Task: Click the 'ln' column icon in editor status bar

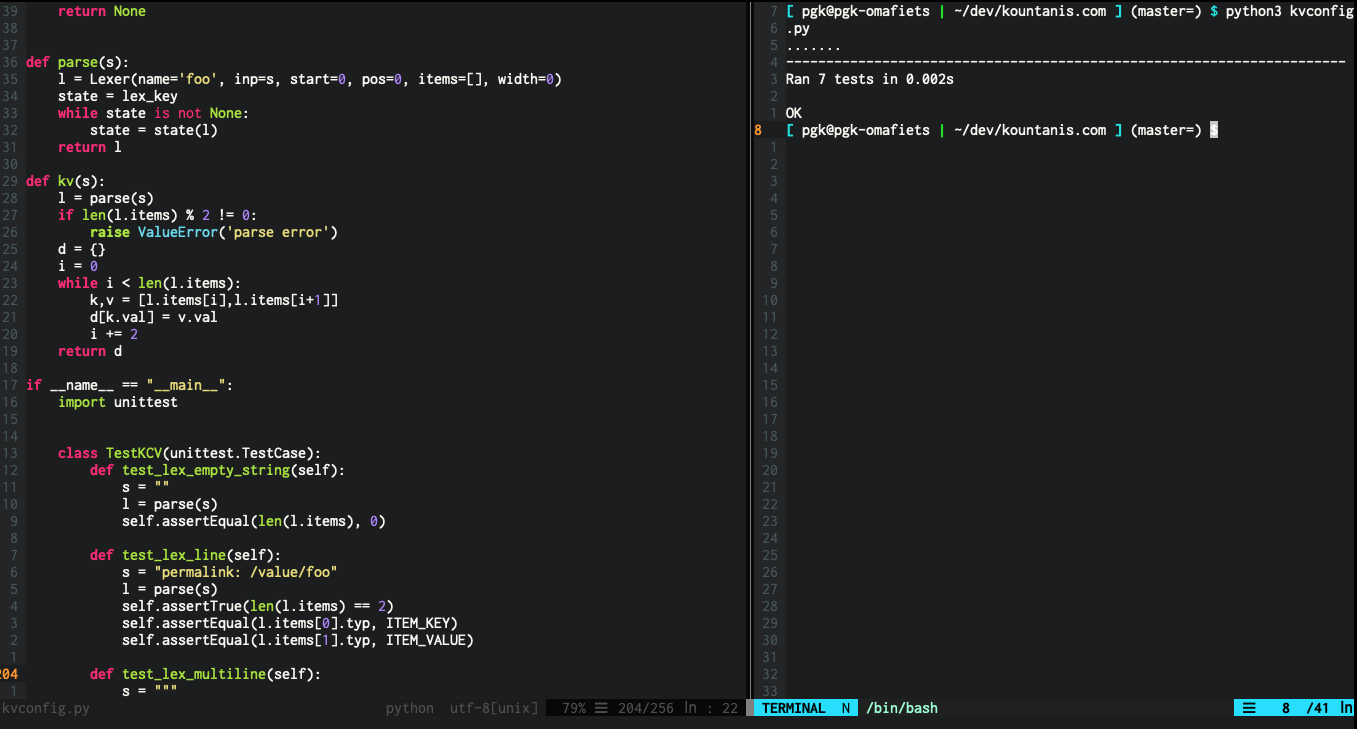Action: tap(691, 708)
